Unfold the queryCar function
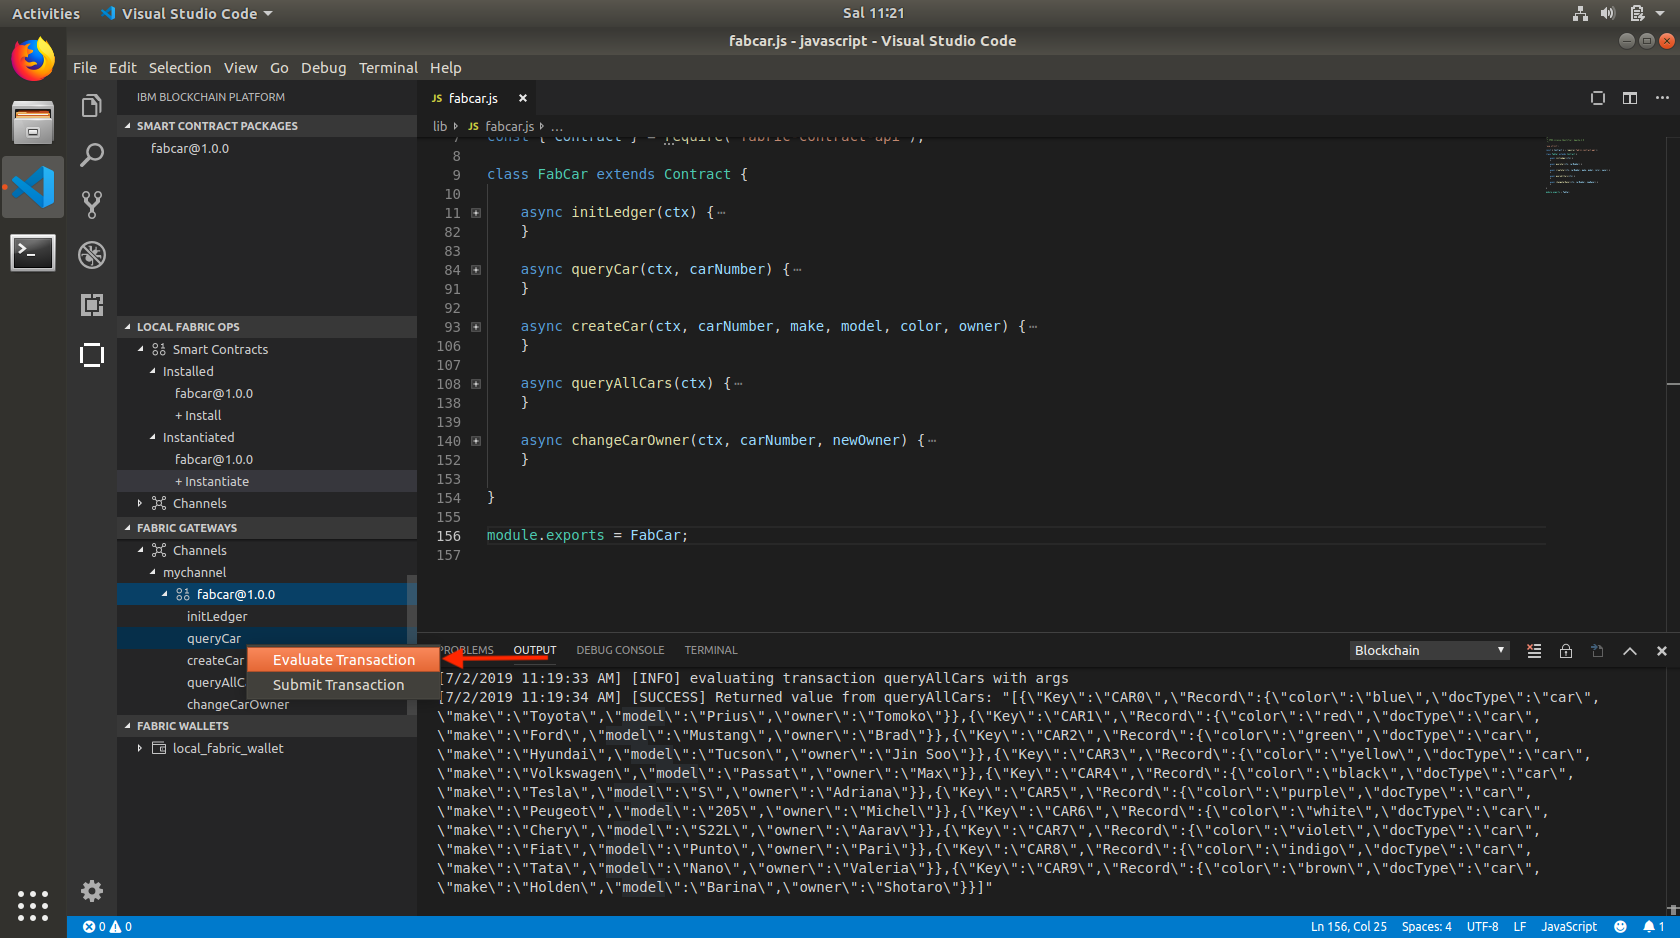The height and width of the screenshot is (938, 1680). click(476, 270)
